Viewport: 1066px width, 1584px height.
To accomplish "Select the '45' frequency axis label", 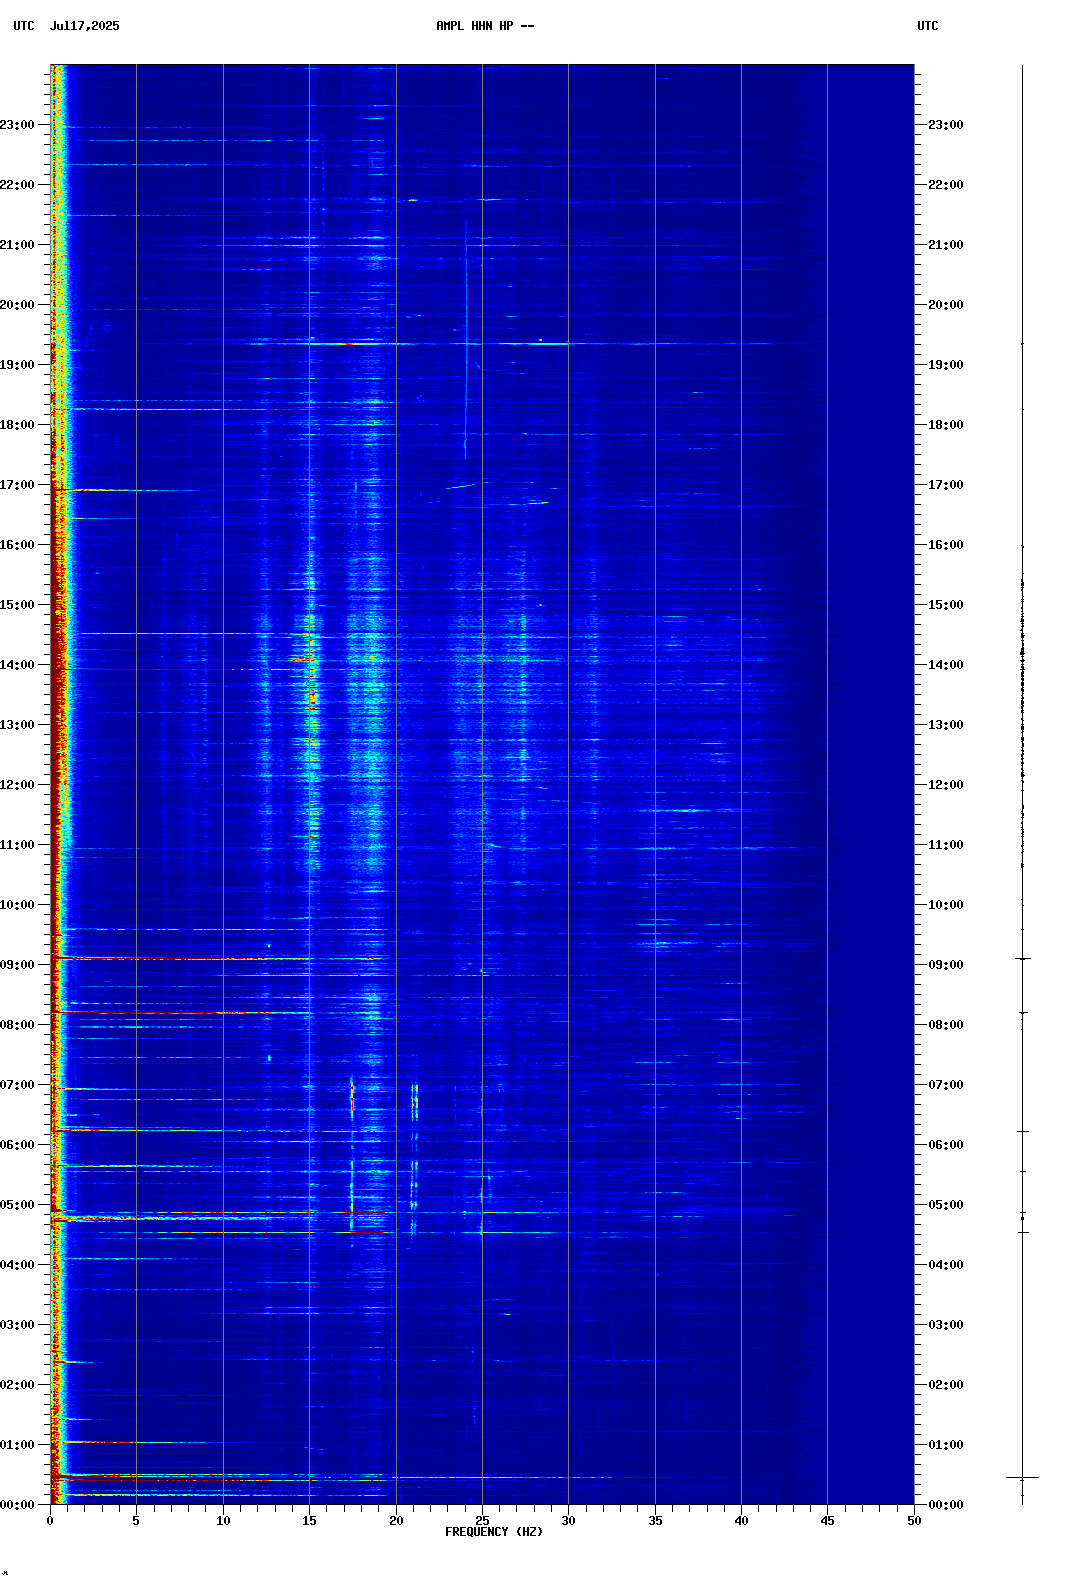I will coord(827,1521).
